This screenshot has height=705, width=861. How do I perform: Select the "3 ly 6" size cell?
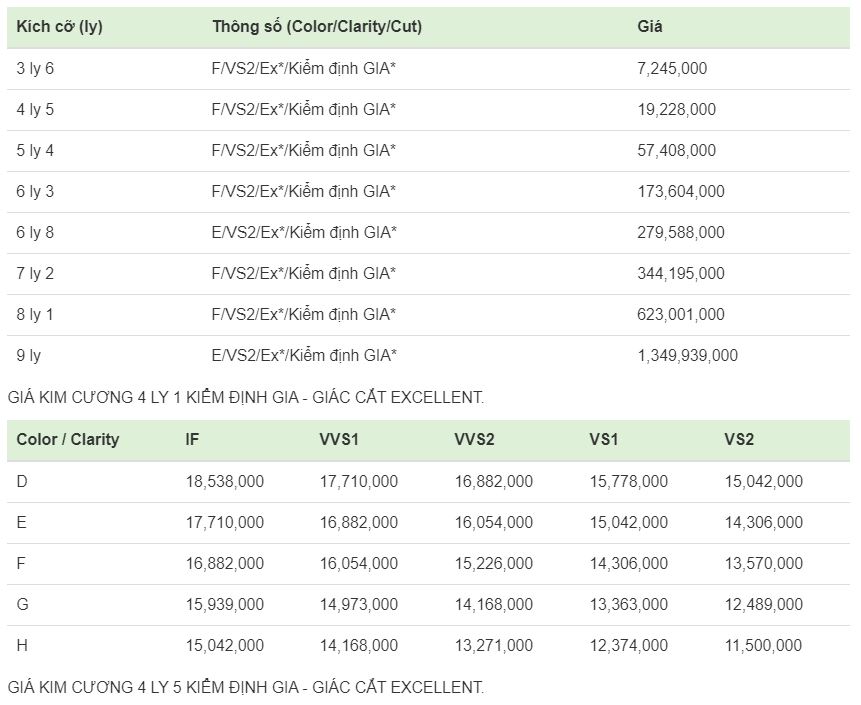click(x=36, y=68)
